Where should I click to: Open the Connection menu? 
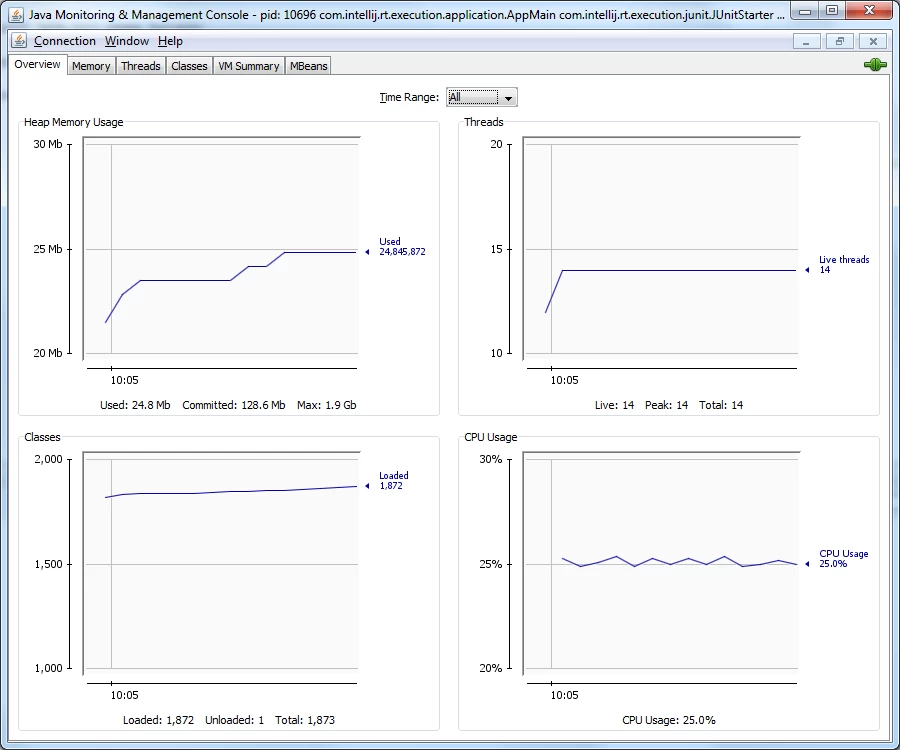[x=65, y=41]
